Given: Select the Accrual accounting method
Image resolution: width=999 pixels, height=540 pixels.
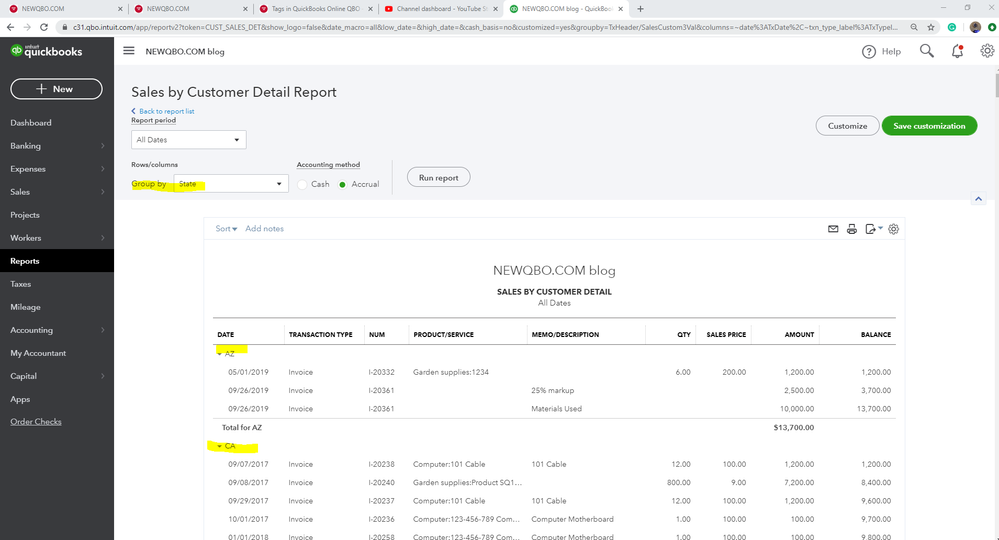Looking at the screenshot, I should 343,184.
